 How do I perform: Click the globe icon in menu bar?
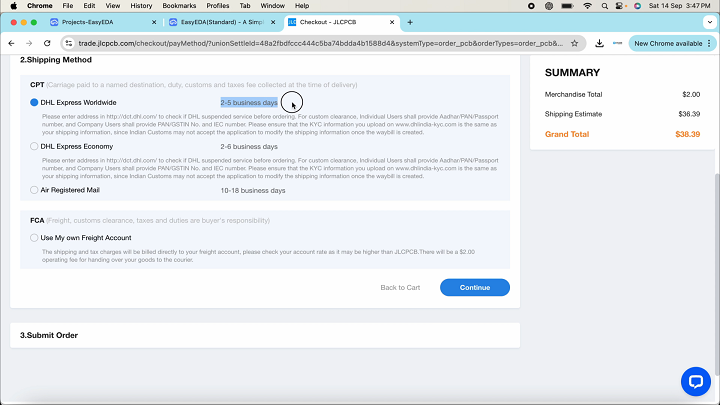549,6
